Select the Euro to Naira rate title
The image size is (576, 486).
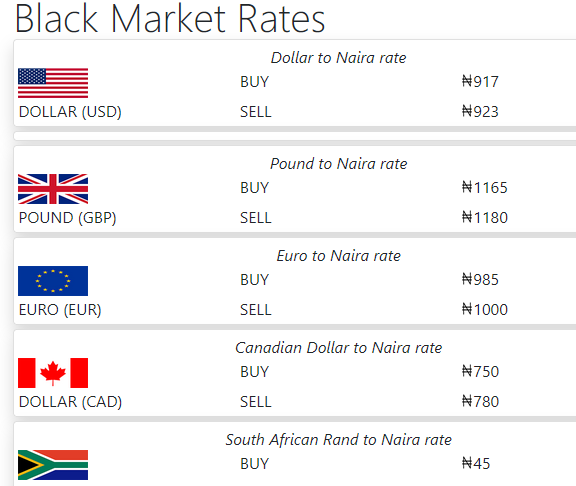click(338, 256)
